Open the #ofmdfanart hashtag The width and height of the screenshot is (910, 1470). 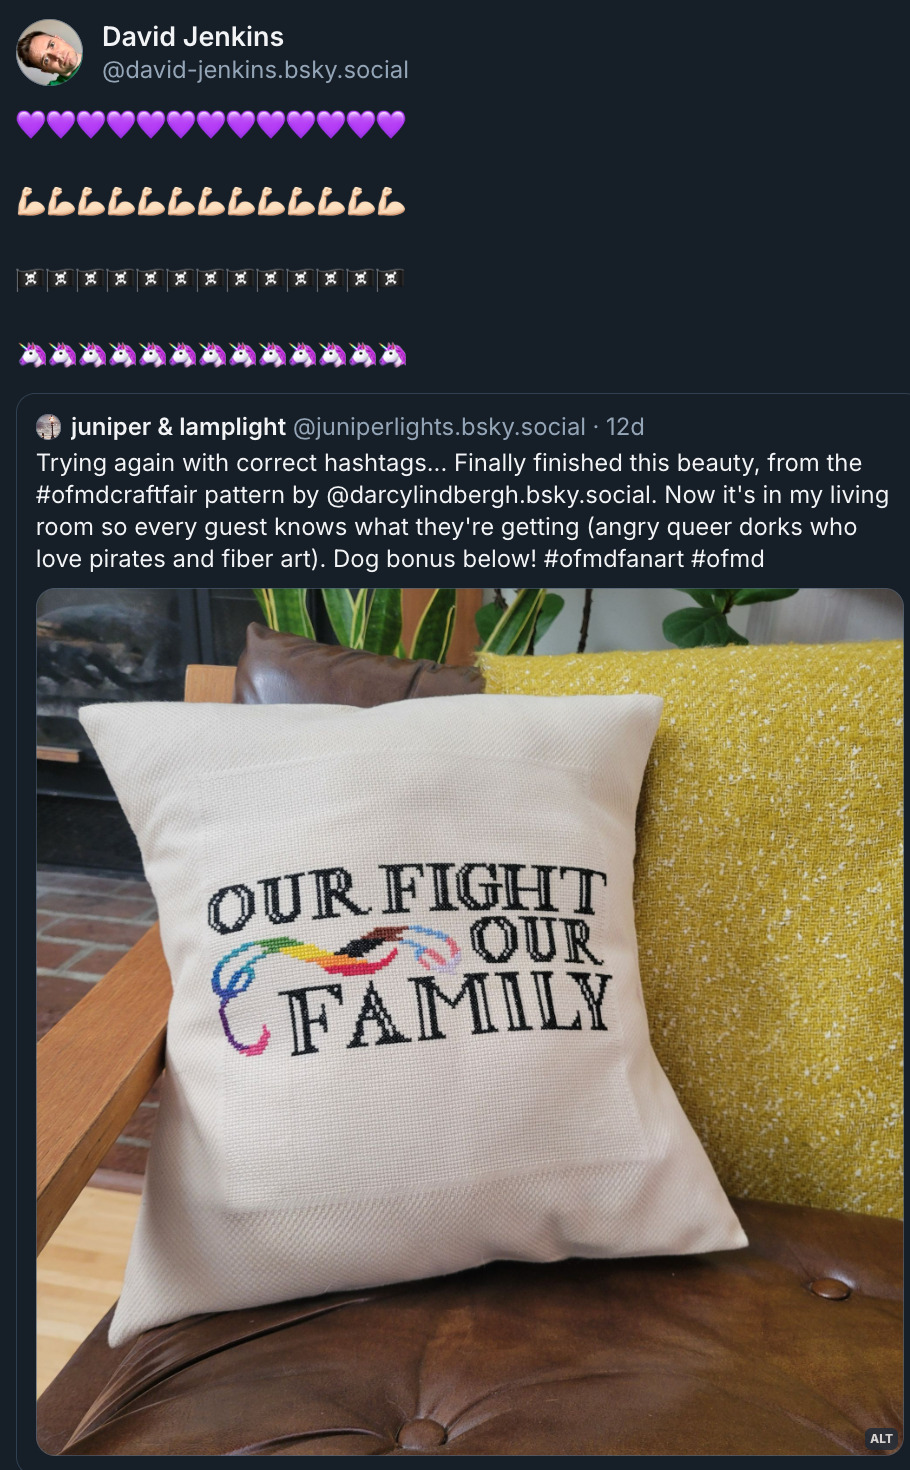point(614,559)
